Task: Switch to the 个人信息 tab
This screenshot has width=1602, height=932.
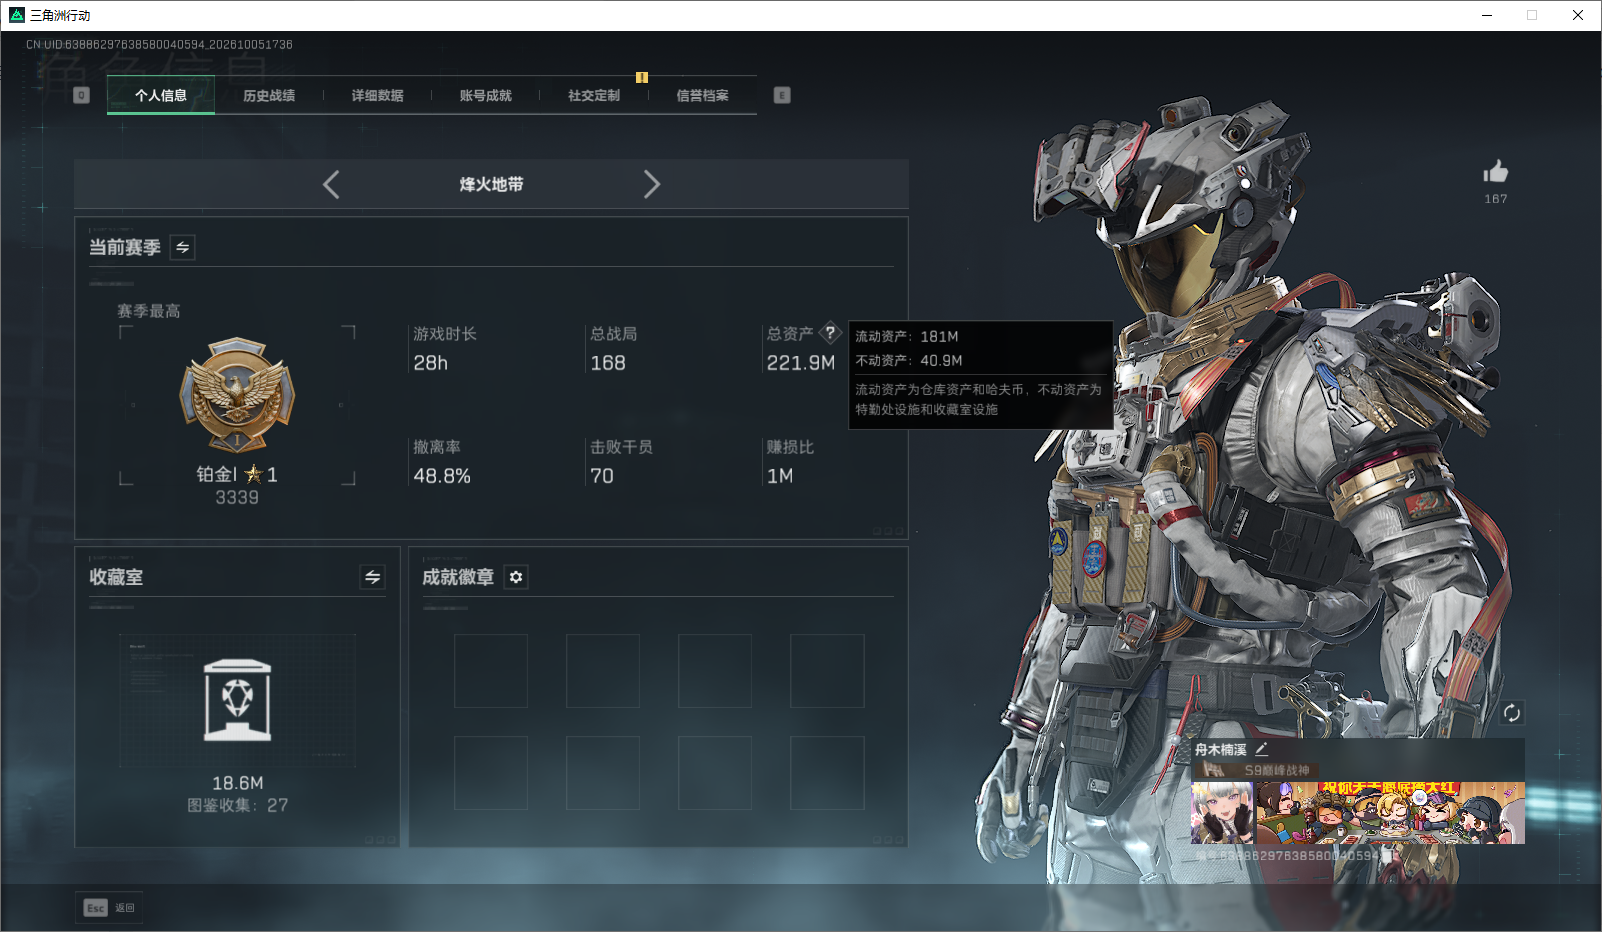Action: tap(161, 96)
